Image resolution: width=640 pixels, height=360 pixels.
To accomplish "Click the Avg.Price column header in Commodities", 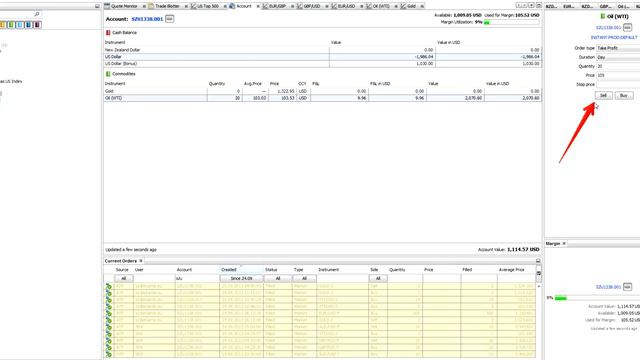I will [253, 84].
